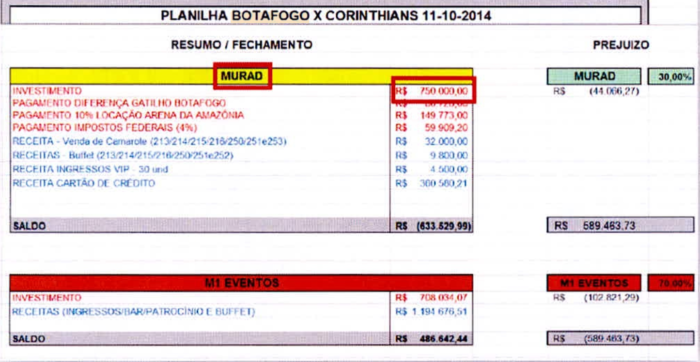Screen dimensions: 700x362
Task: Select the Pagamento Impostos Federais (4%) row
Action: coord(241,128)
